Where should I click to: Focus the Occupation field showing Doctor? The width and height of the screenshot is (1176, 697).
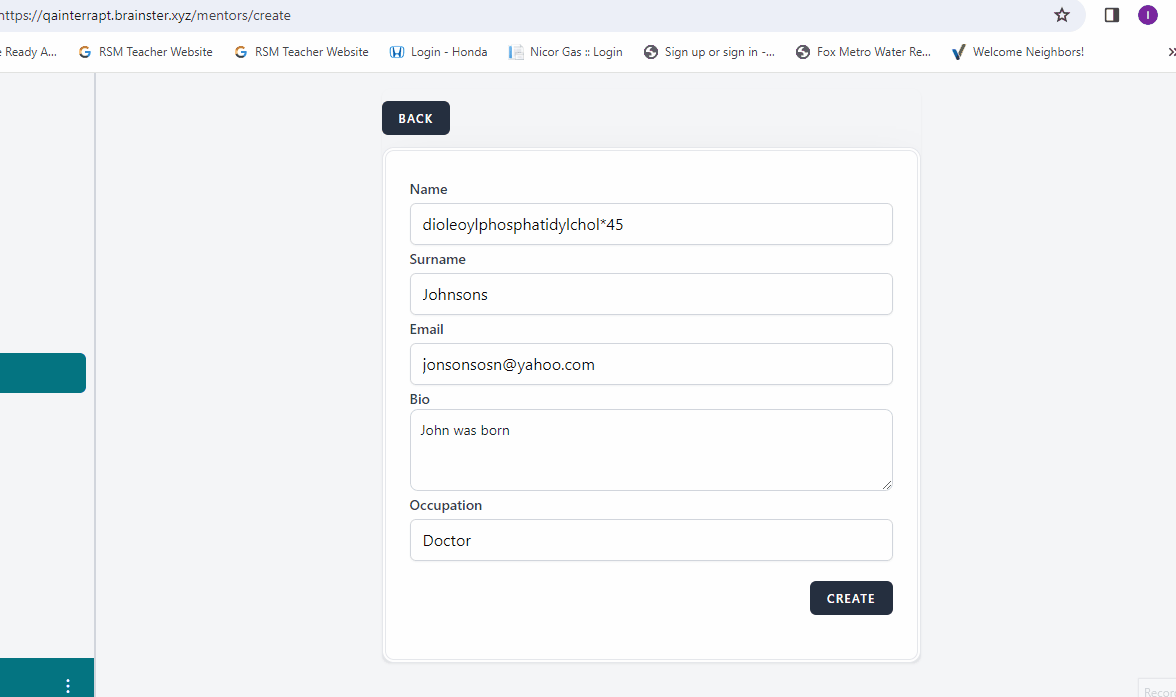click(x=651, y=540)
